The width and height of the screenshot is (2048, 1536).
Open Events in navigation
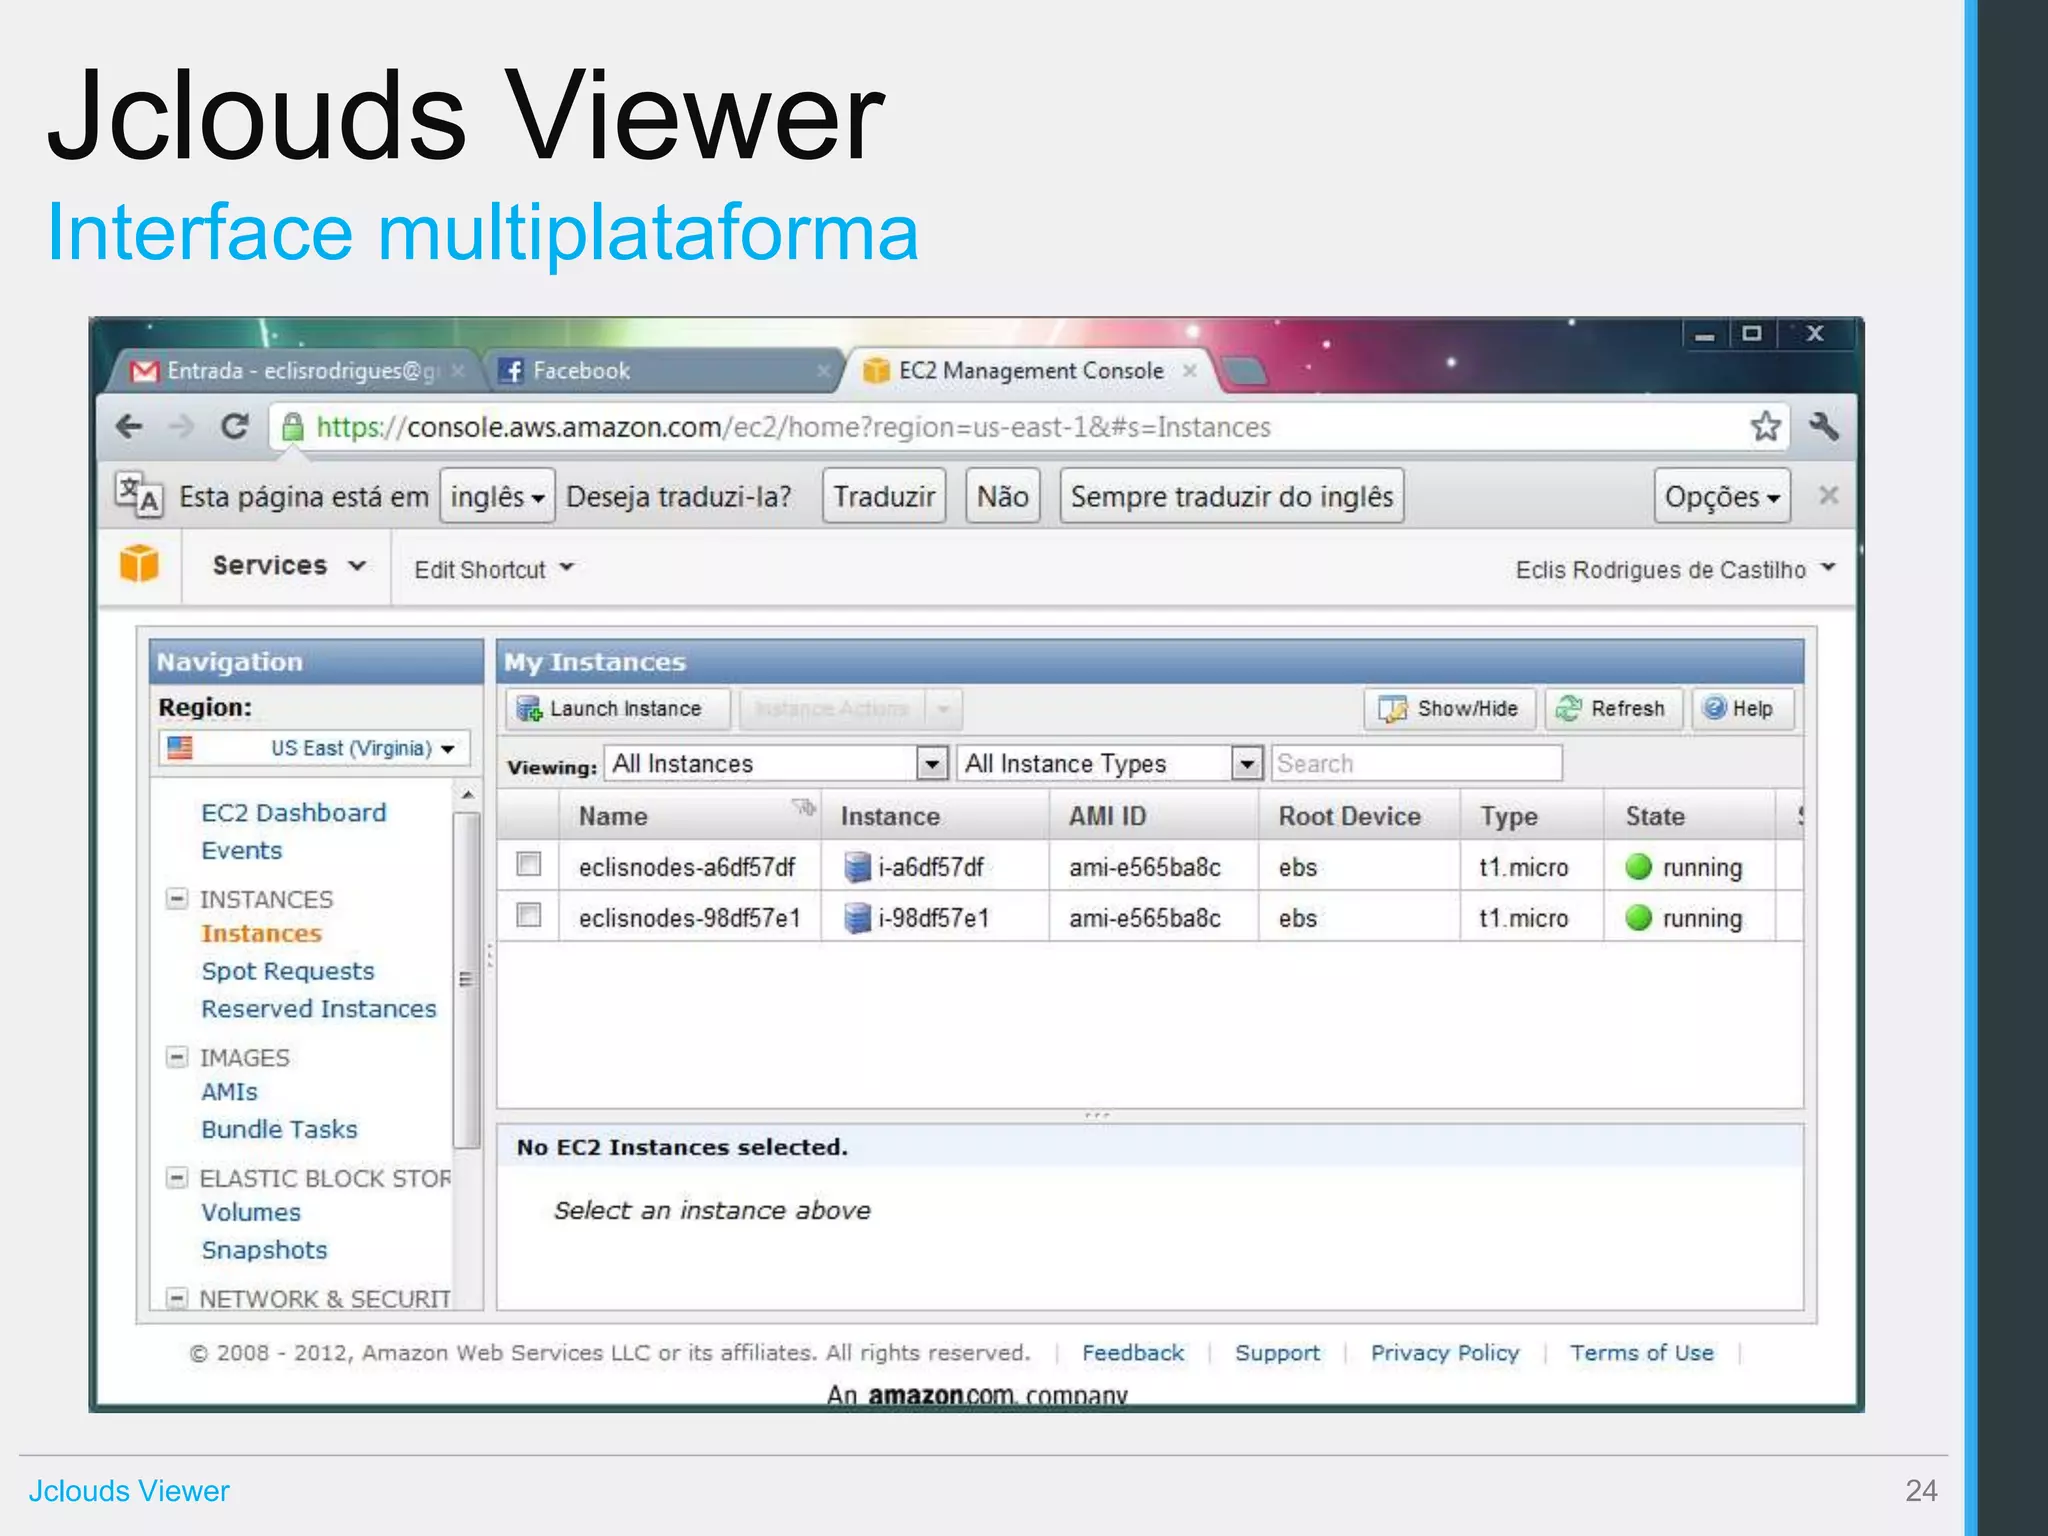[x=242, y=850]
